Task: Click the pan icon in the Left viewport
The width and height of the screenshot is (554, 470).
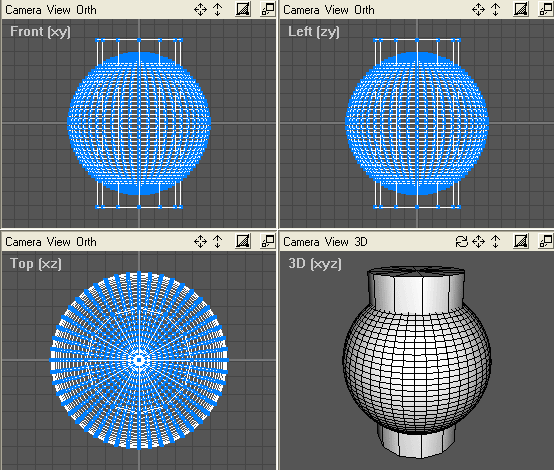Action: click(x=478, y=10)
